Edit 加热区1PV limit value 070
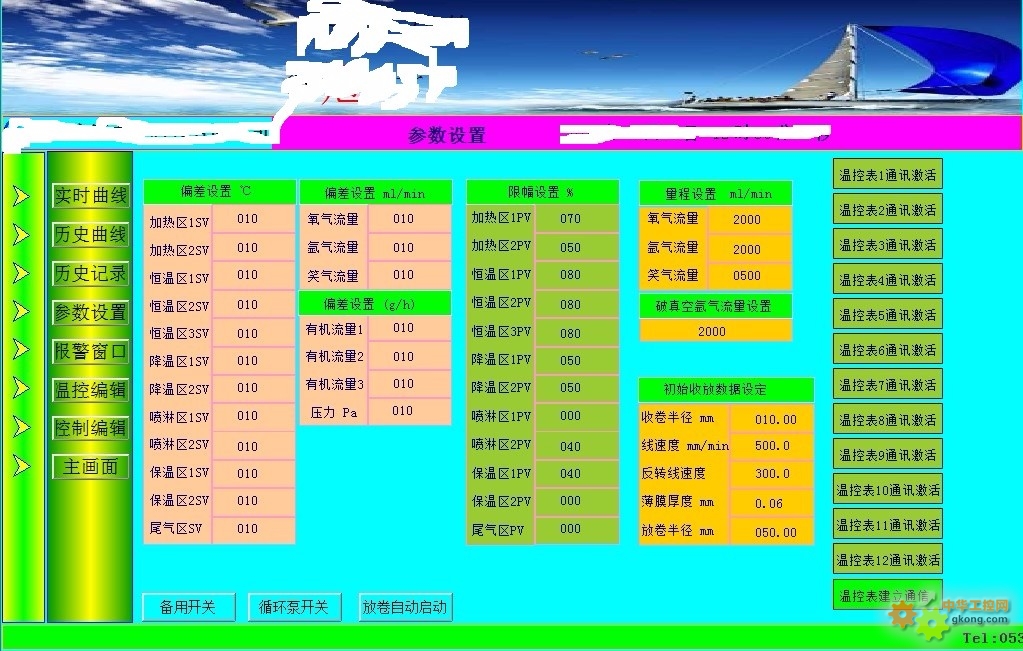The width and height of the screenshot is (1023, 651). [577, 219]
